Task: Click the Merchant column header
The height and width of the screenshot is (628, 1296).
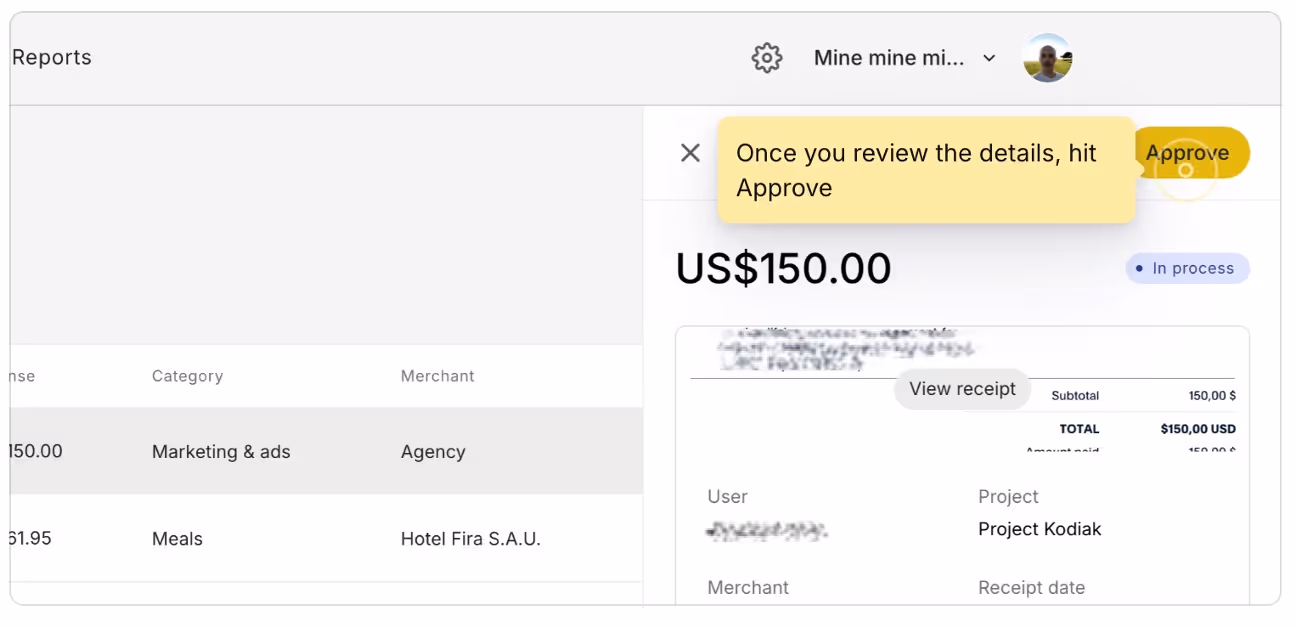Action: [x=437, y=376]
